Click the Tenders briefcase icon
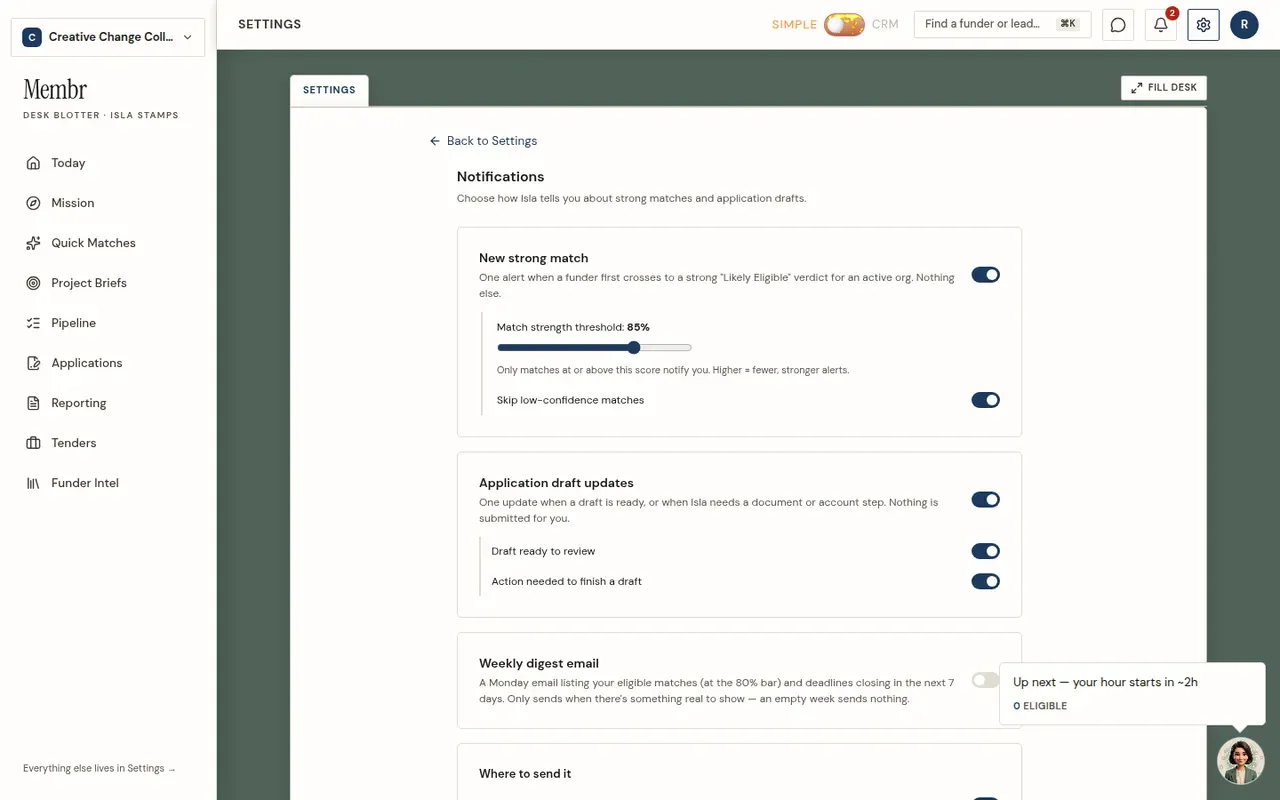1280x800 pixels. click(33, 443)
